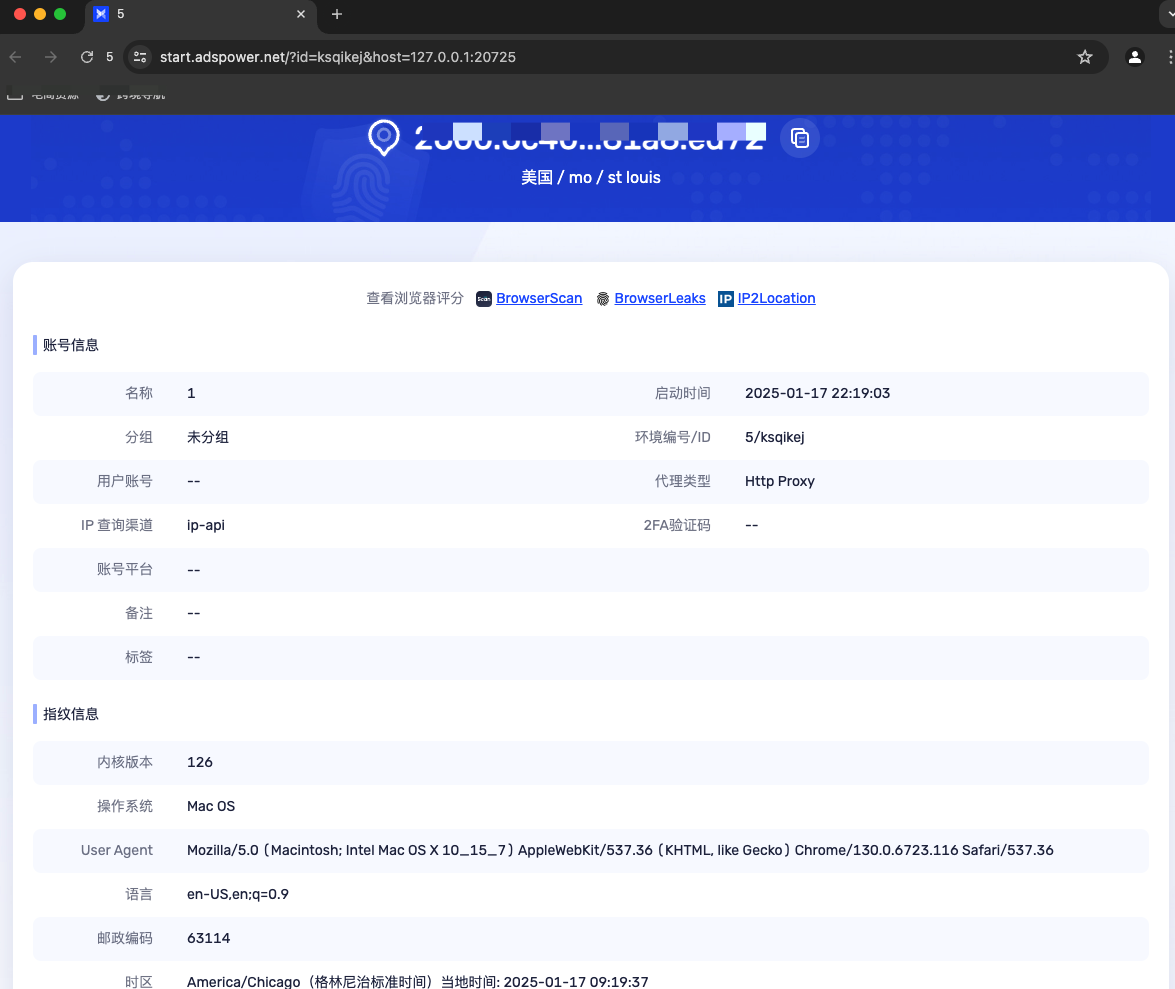Open the browser profile avatar icon
Image resolution: width=1175 pixels, height=989 pixels.
pos(1135,57)
